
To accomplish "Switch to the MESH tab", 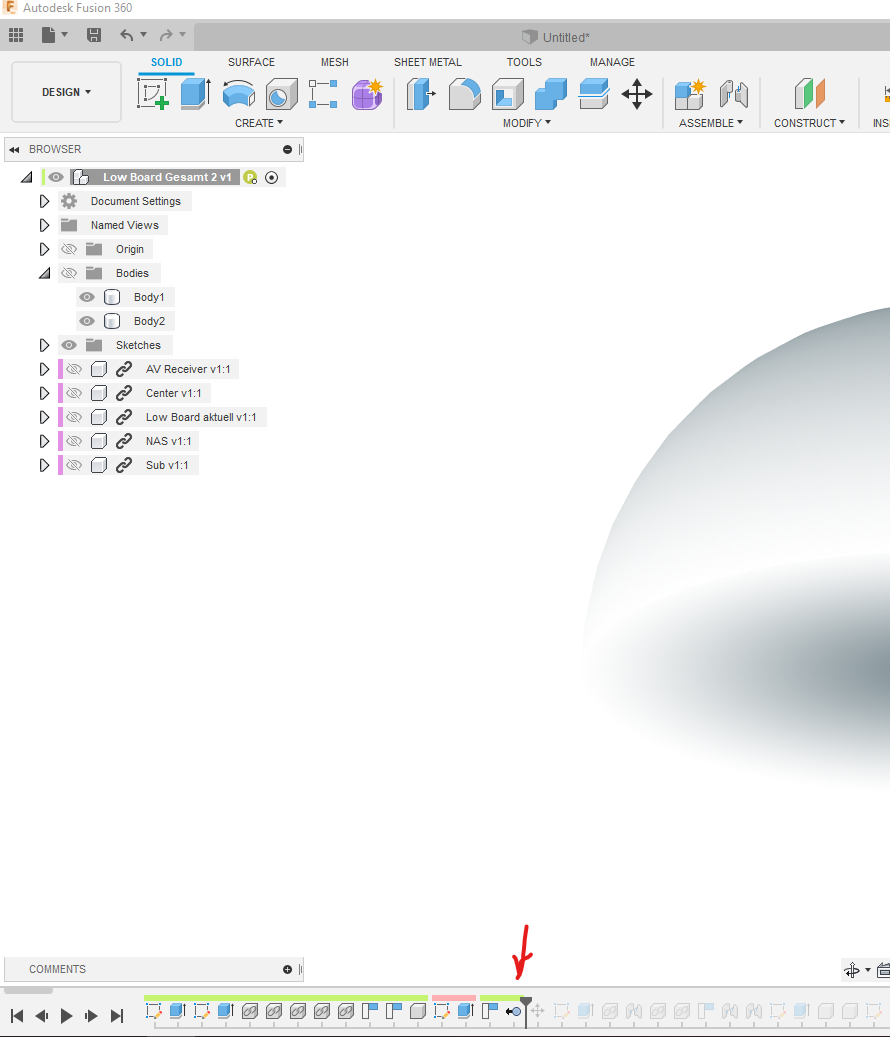I will (335, 62).
